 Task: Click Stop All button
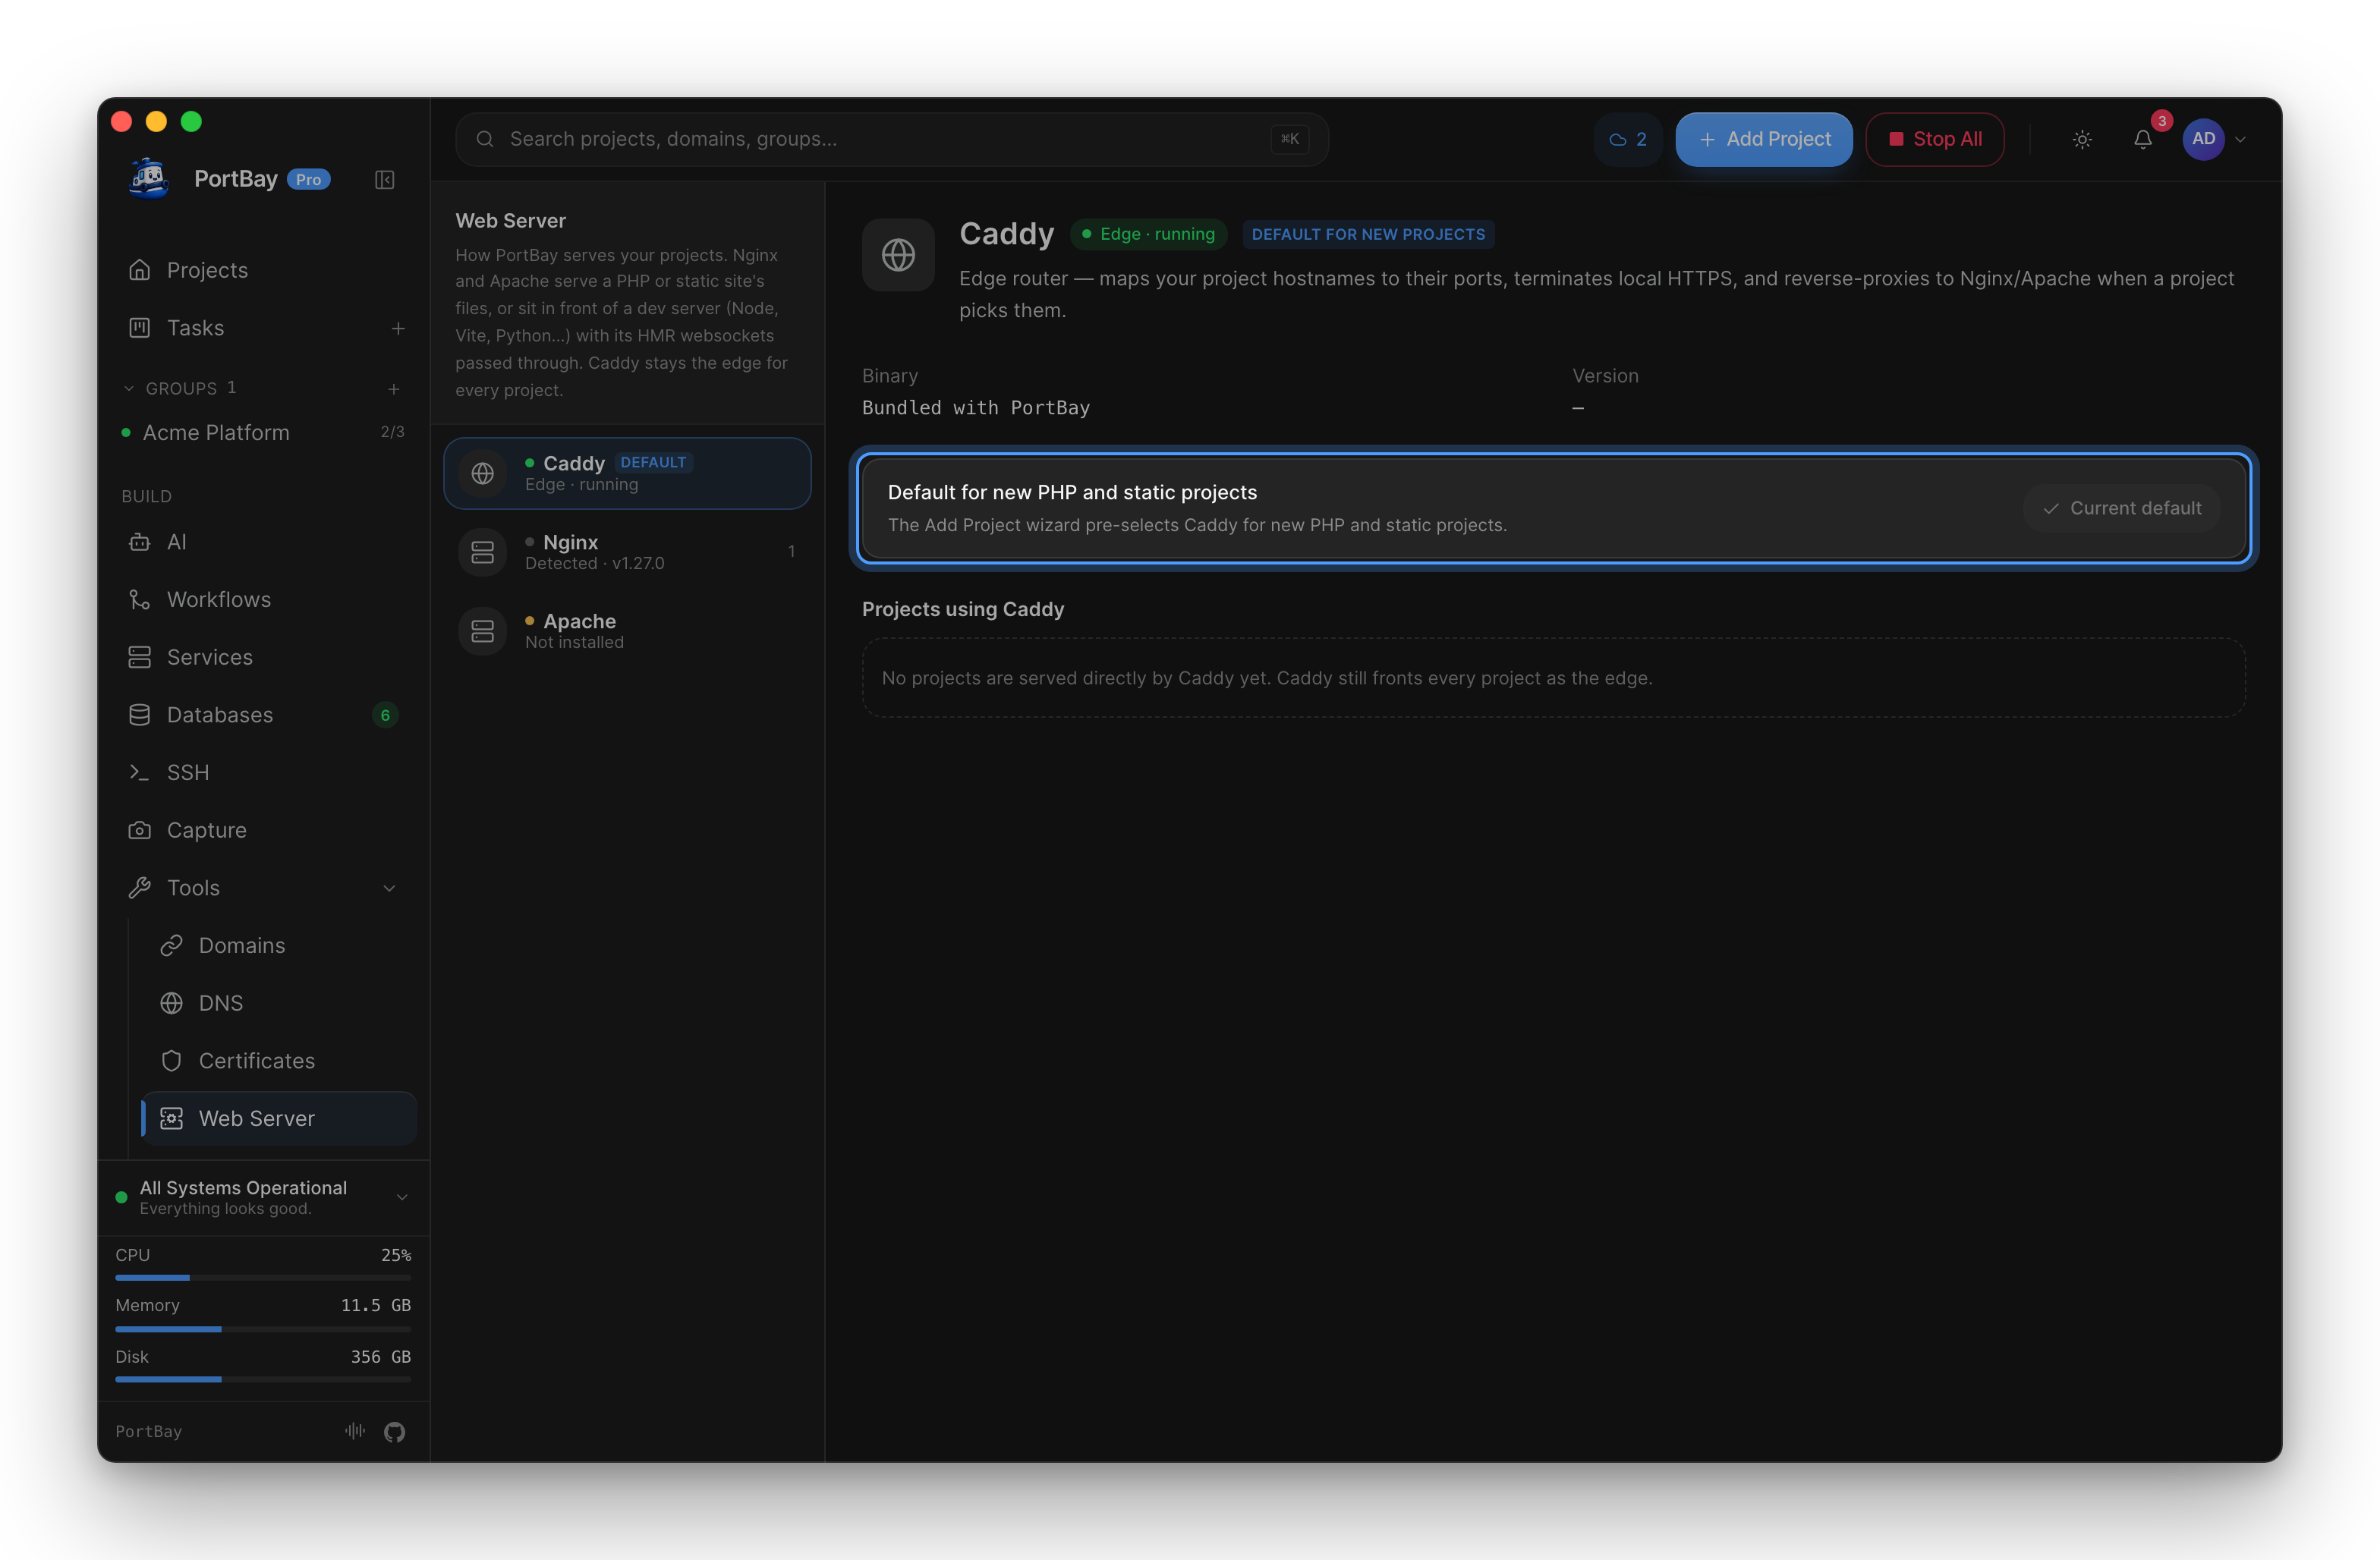pos(1935,140)
